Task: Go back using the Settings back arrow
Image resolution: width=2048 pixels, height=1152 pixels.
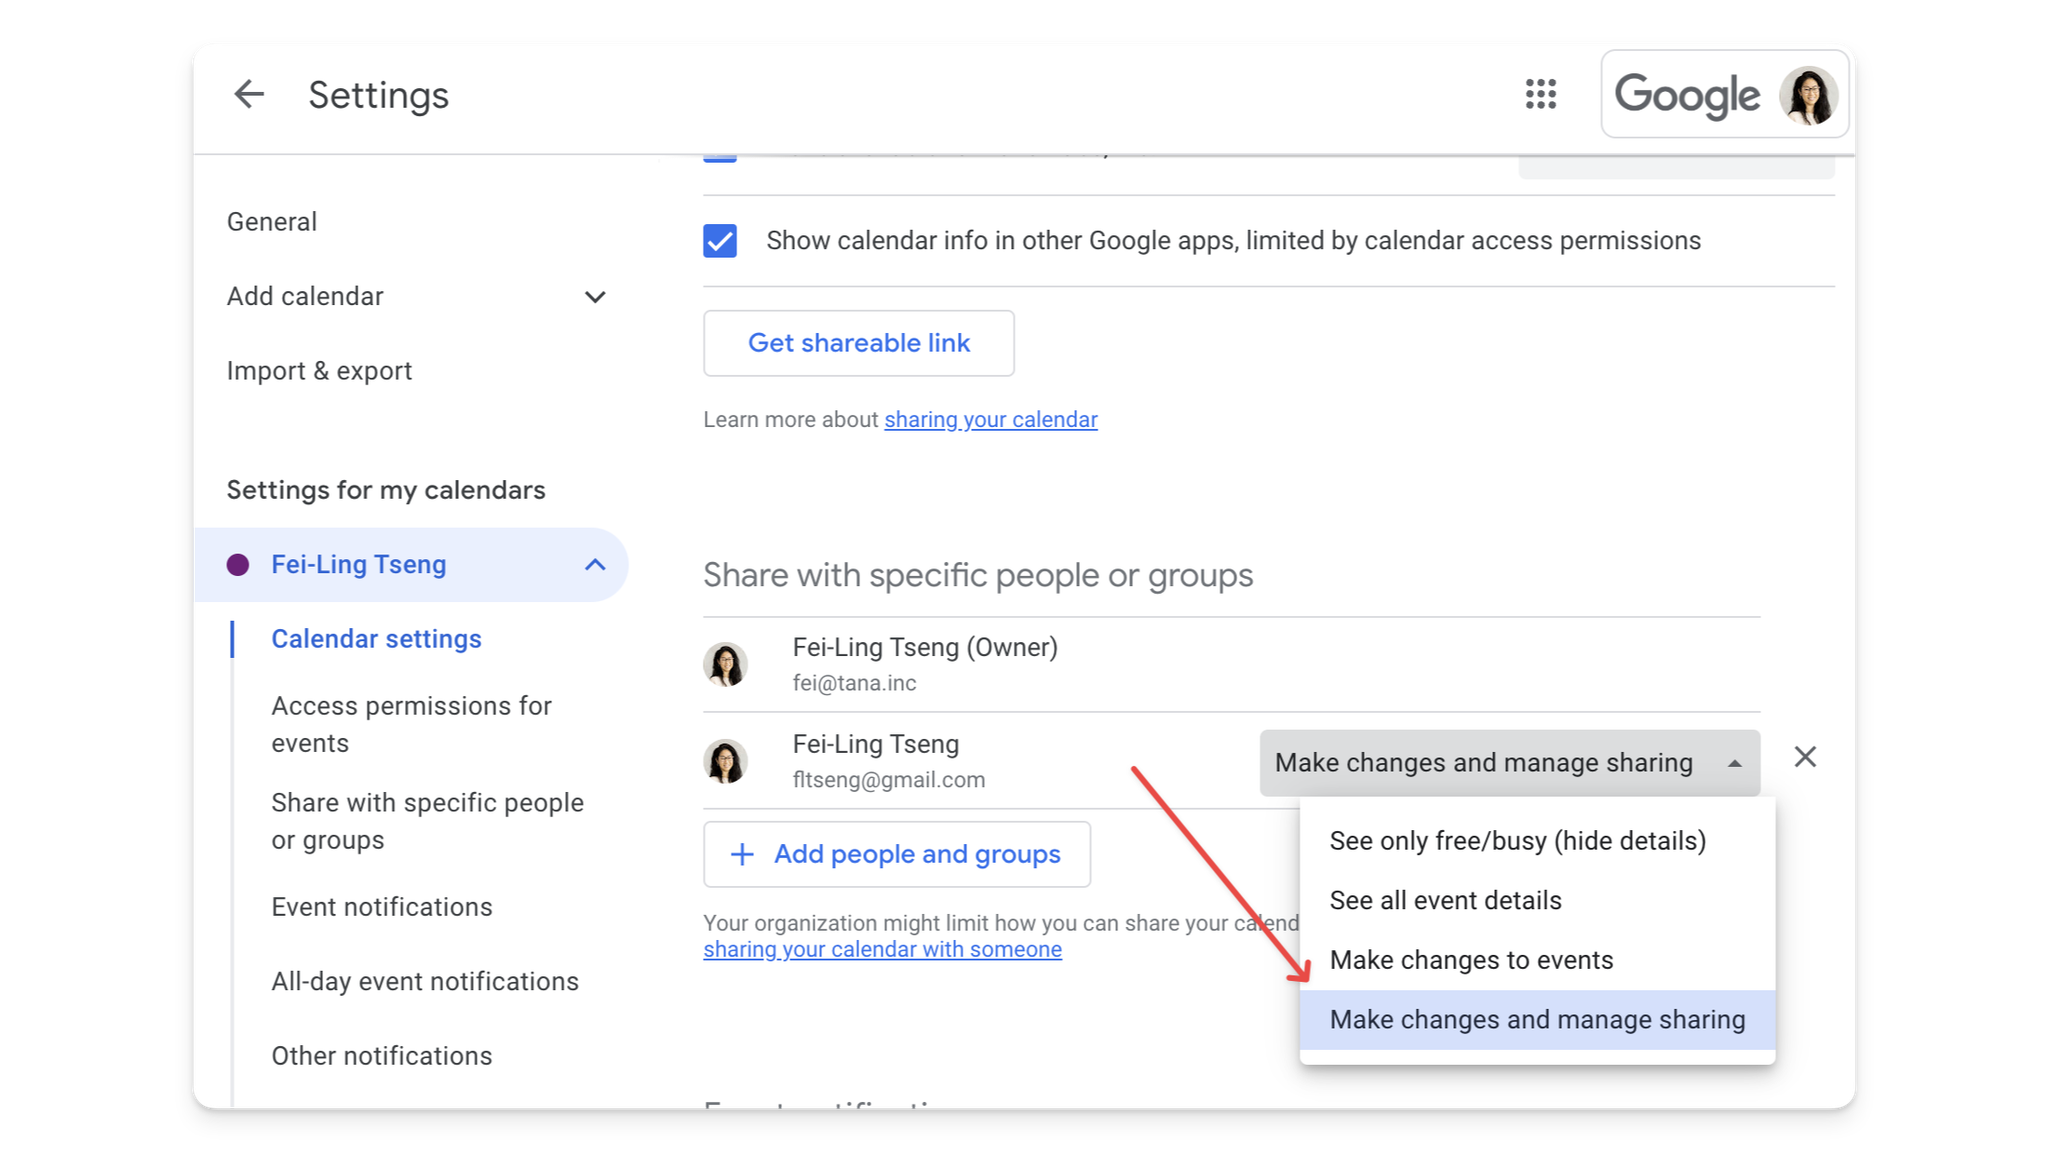Action: coord(248,94)
